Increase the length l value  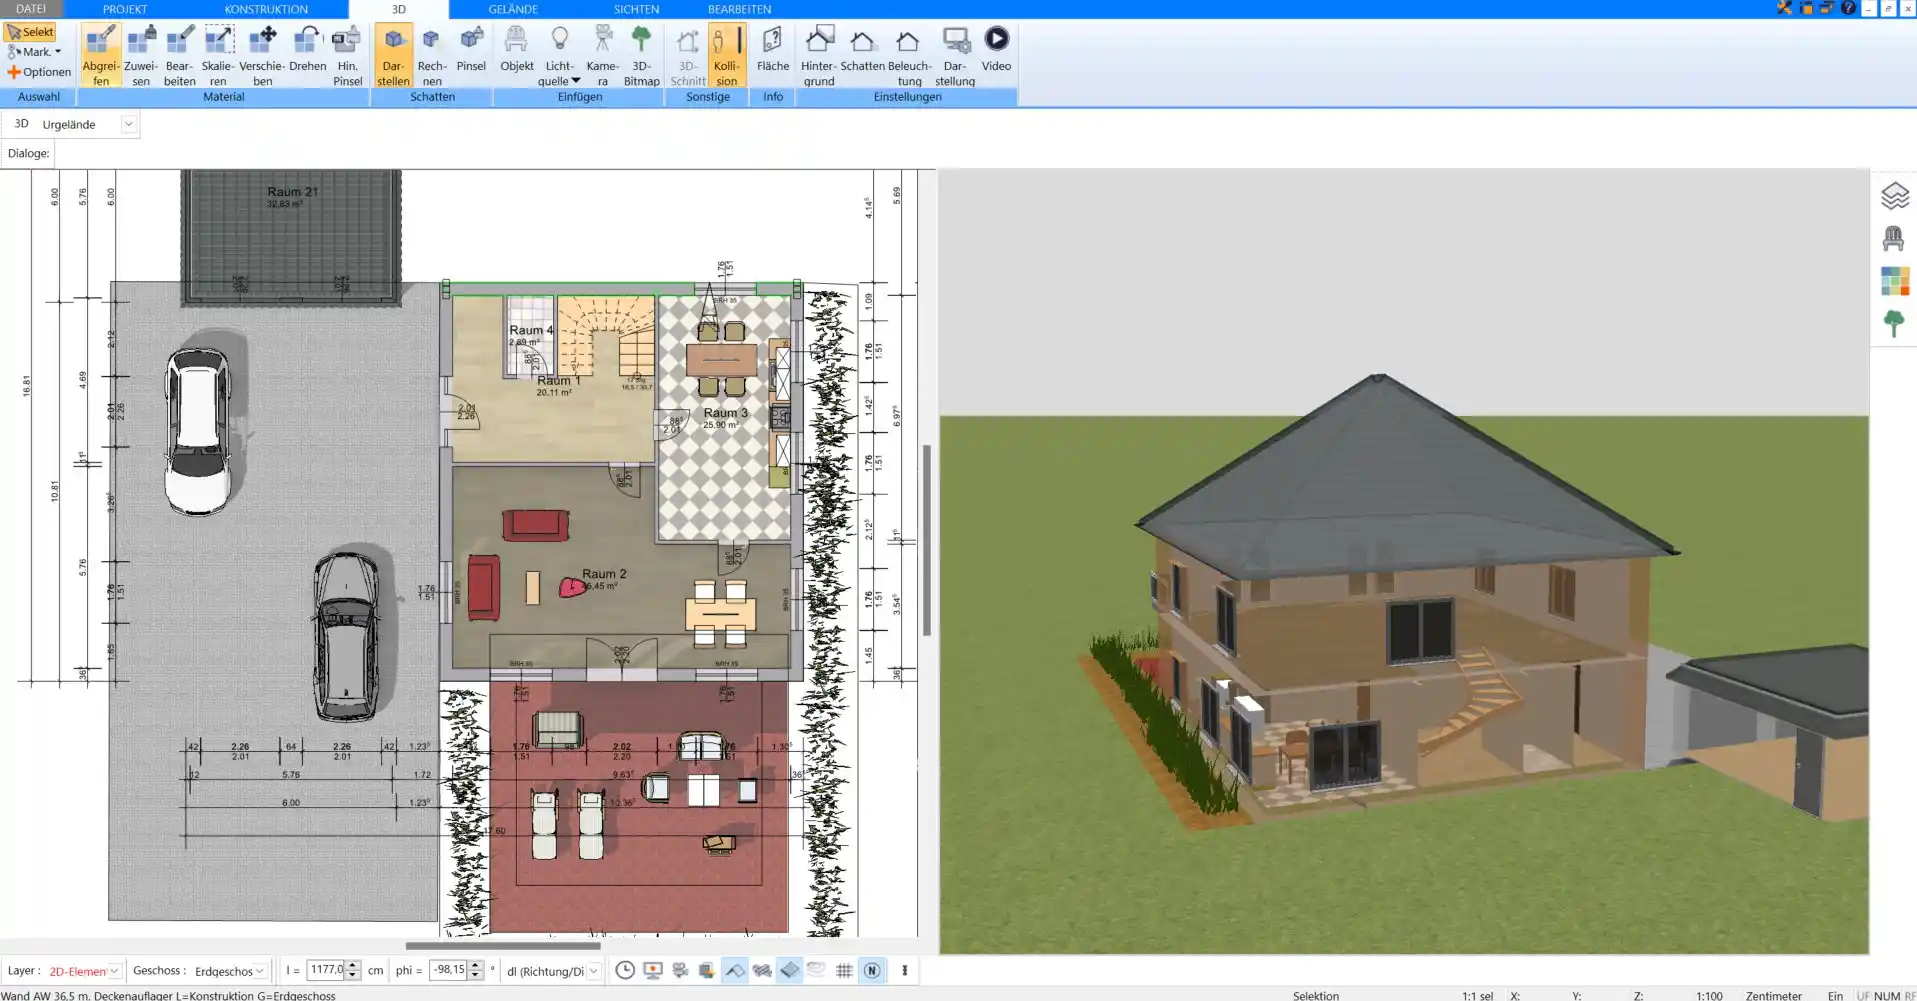pyautogui.click(x=352, y=966)
